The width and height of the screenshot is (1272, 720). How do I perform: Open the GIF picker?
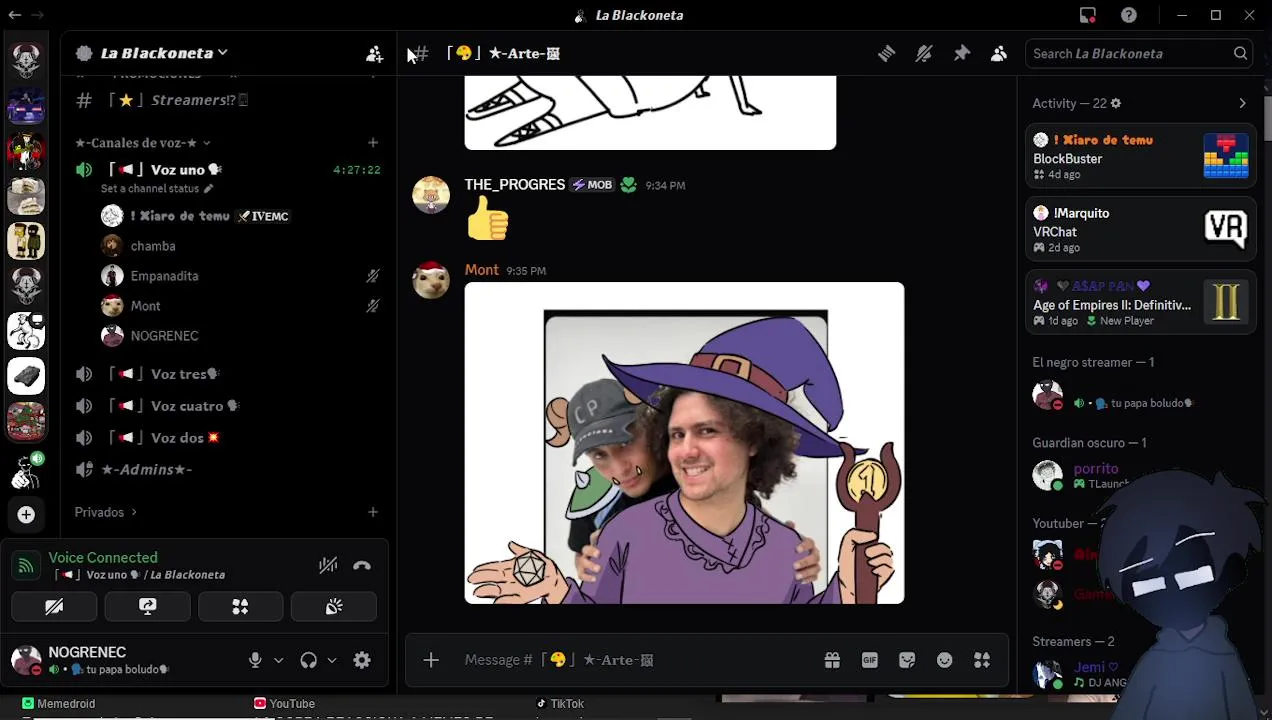[x=870, y=660]
